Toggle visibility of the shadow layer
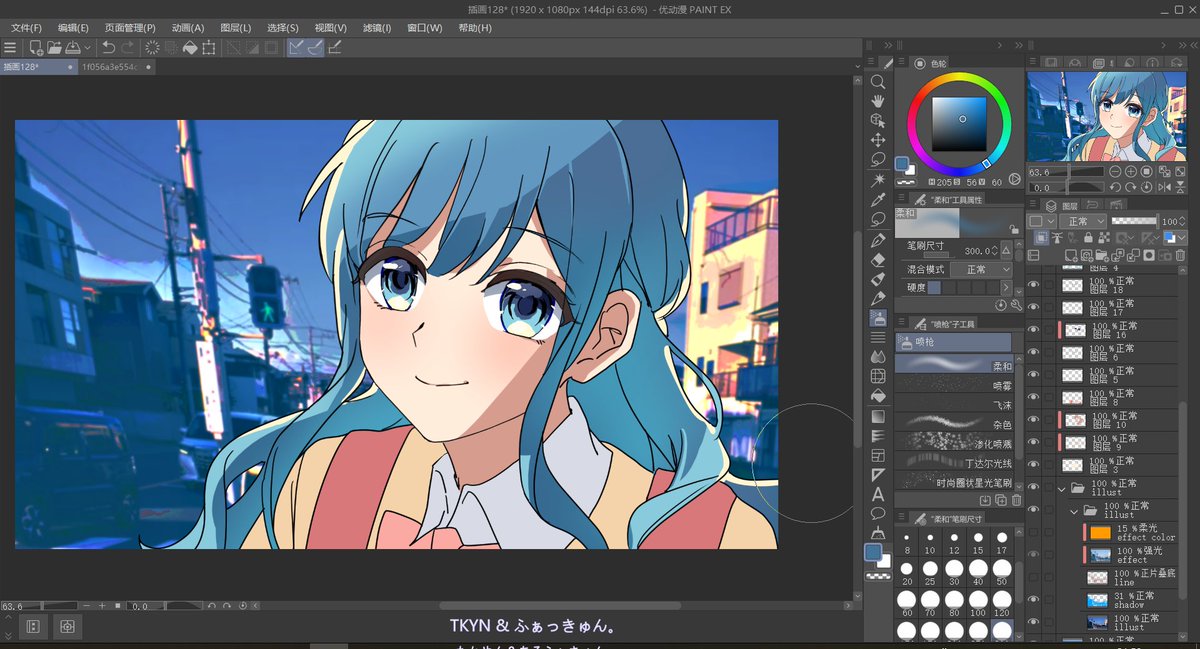The width and height of the screenshot is (1200, 649). point(1034,600)
